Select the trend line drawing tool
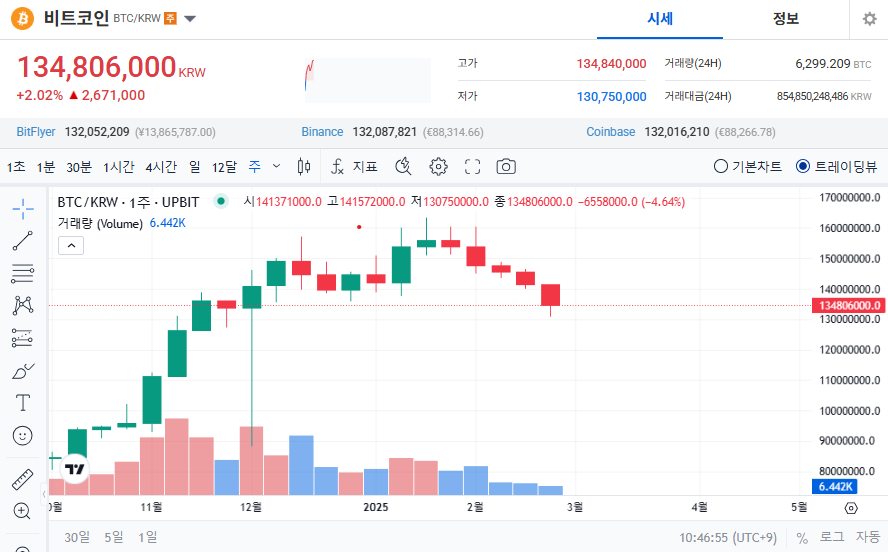888x552 pixels. pos(23,241)
